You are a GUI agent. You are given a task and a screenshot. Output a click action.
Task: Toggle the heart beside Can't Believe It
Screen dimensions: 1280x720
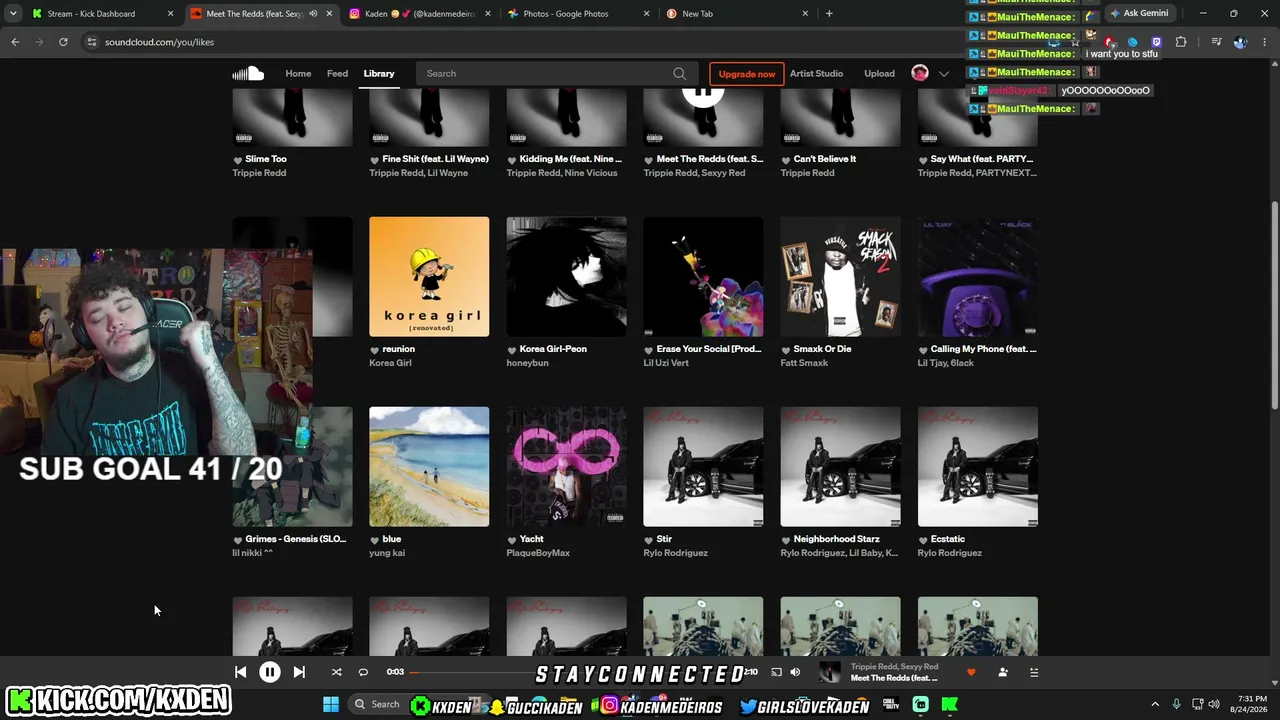coord(786,160)
